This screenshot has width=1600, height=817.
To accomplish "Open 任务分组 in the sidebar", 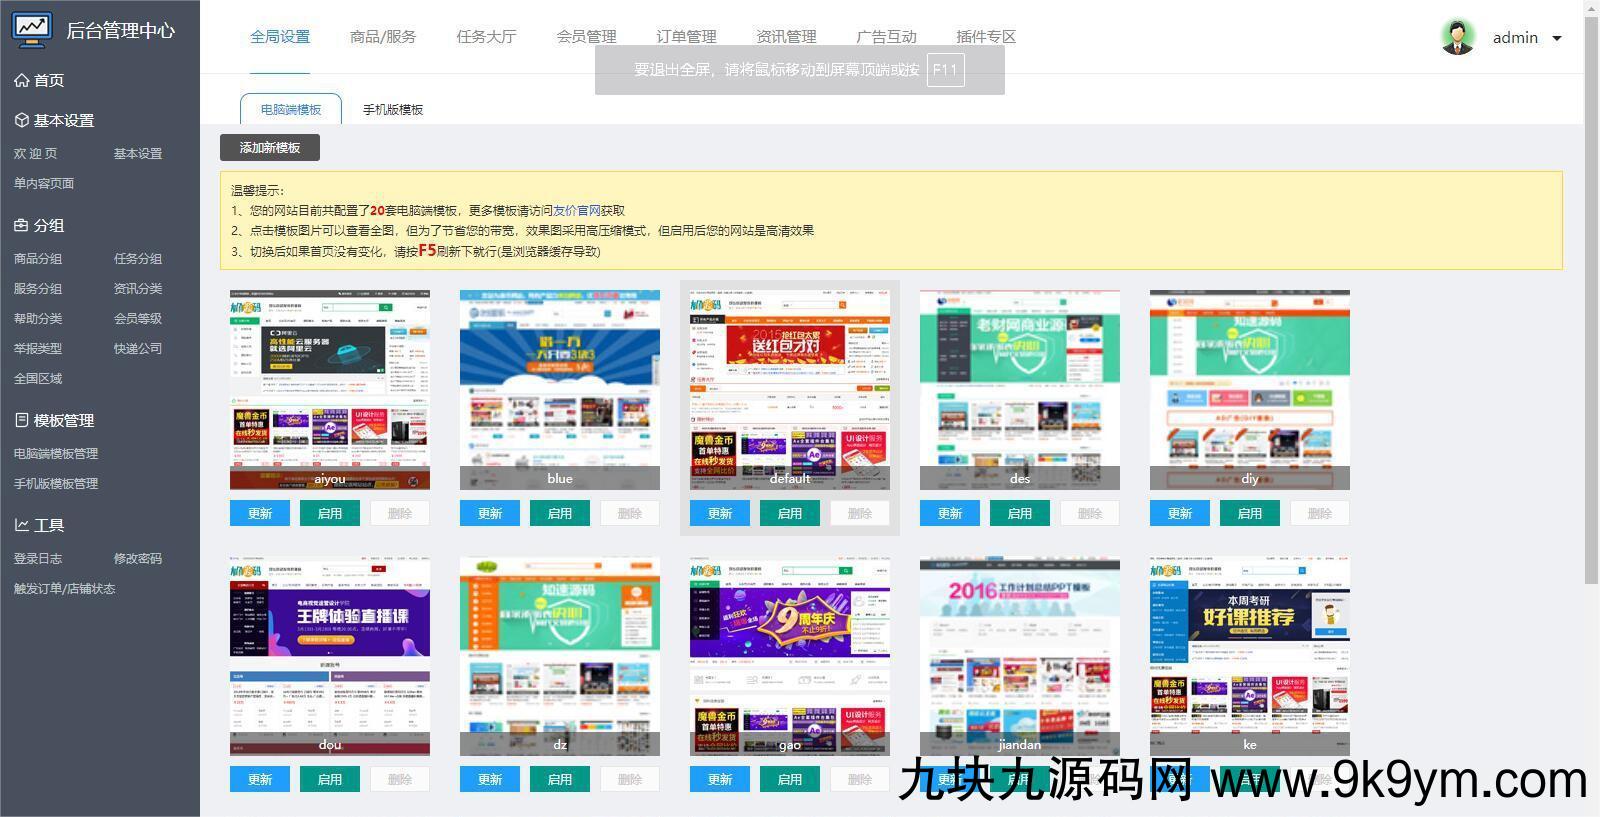I will pos(138,258).
